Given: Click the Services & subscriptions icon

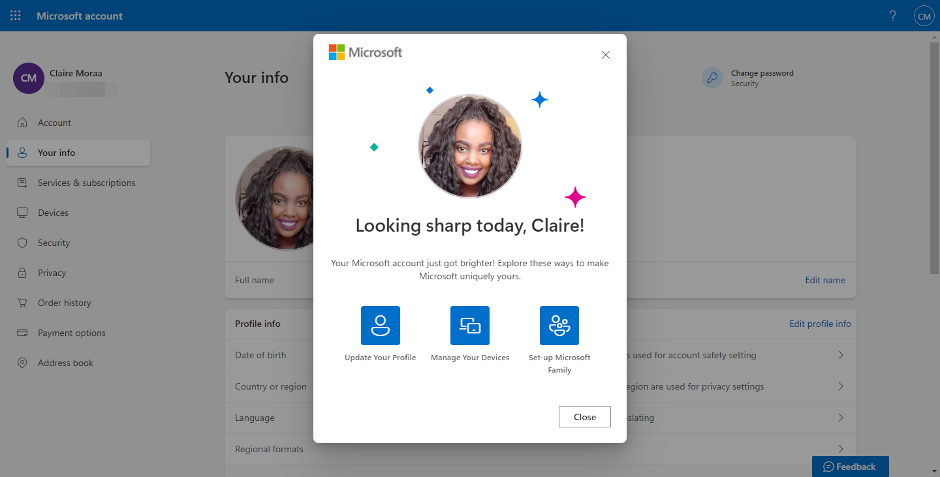Looking at the screenshot, I should [22, 182].
